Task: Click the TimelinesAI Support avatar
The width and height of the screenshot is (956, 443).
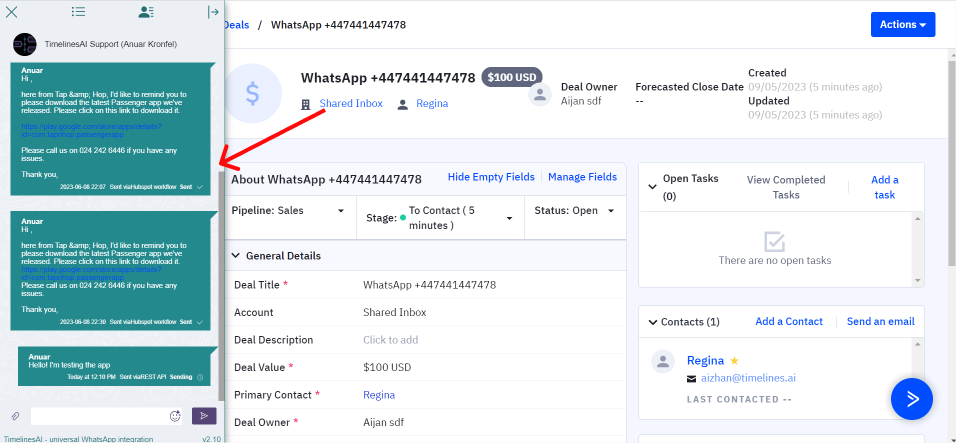Action: (25, 44)
